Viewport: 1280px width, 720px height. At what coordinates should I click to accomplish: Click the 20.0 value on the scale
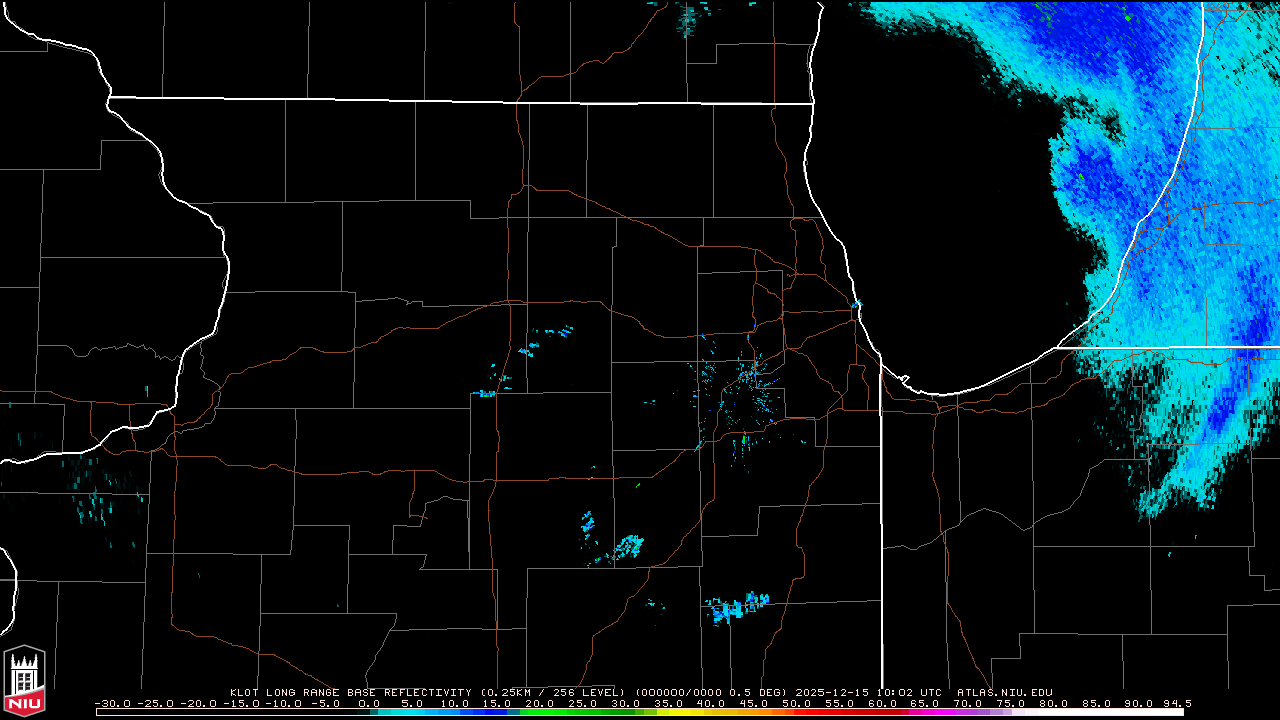click(539, 703)
